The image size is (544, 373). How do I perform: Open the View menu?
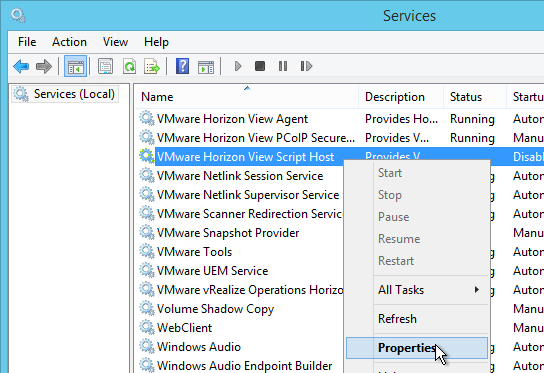pos(115,42)
